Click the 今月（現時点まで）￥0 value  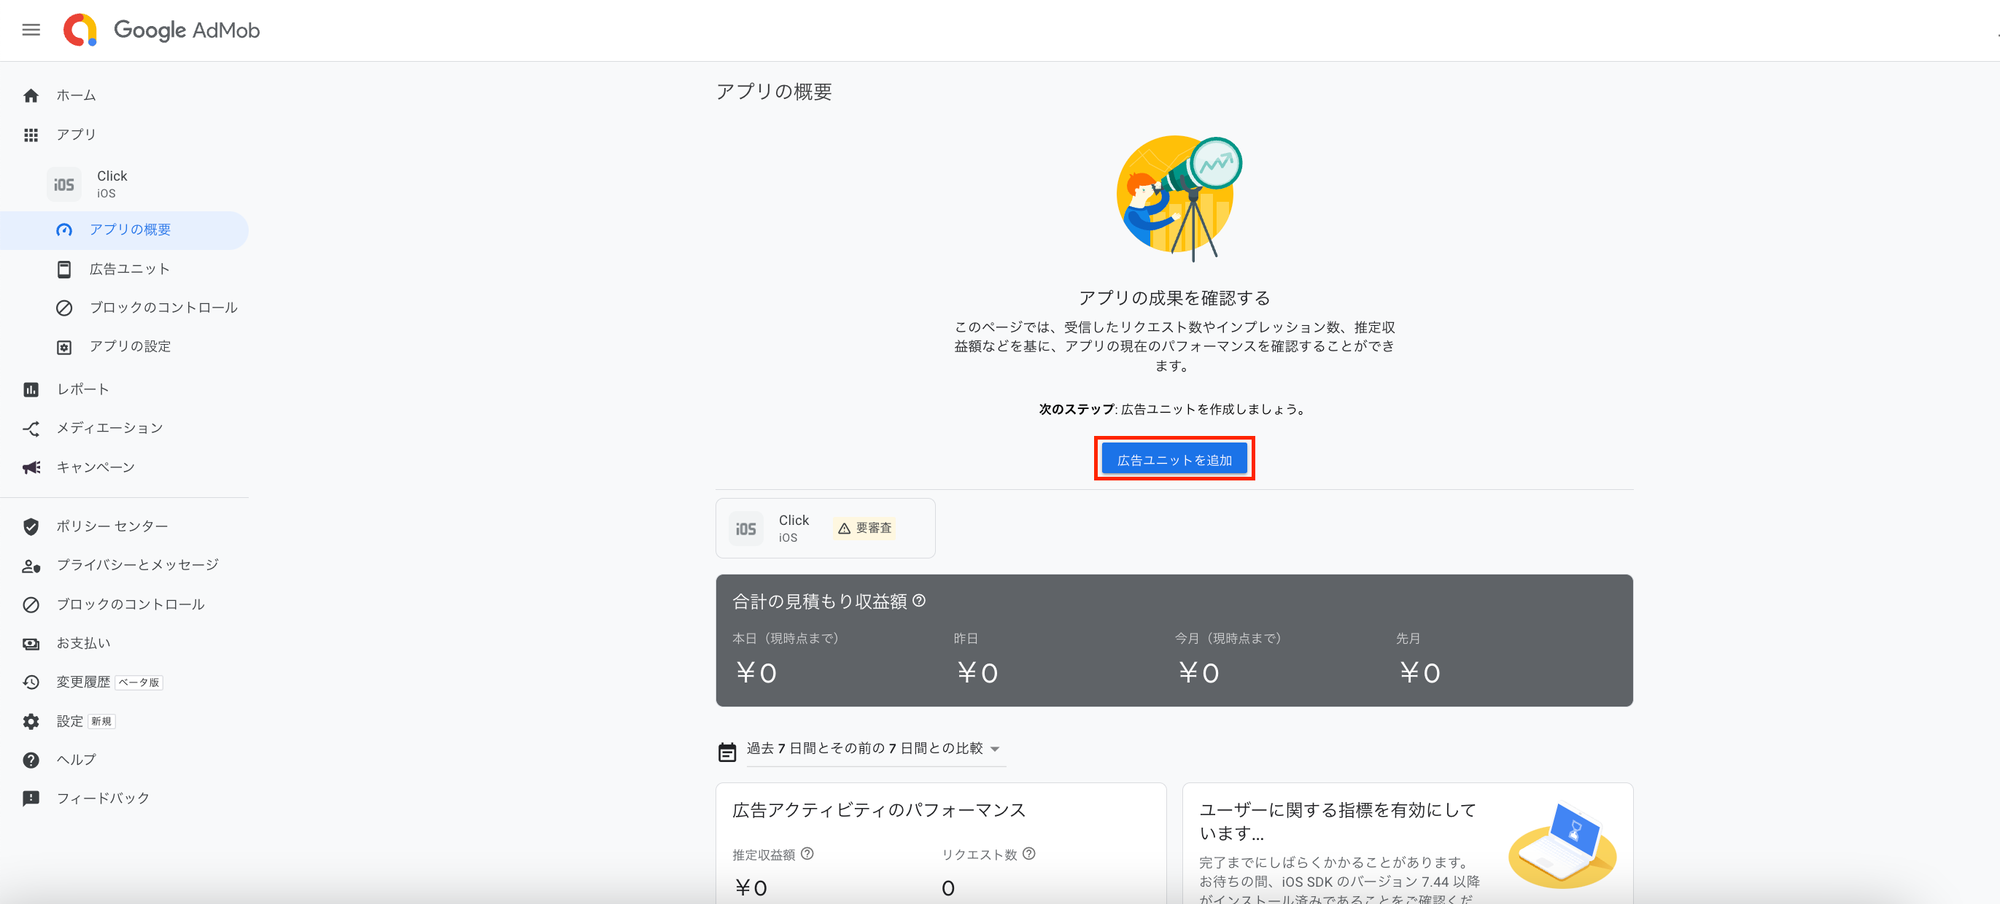1198,673
